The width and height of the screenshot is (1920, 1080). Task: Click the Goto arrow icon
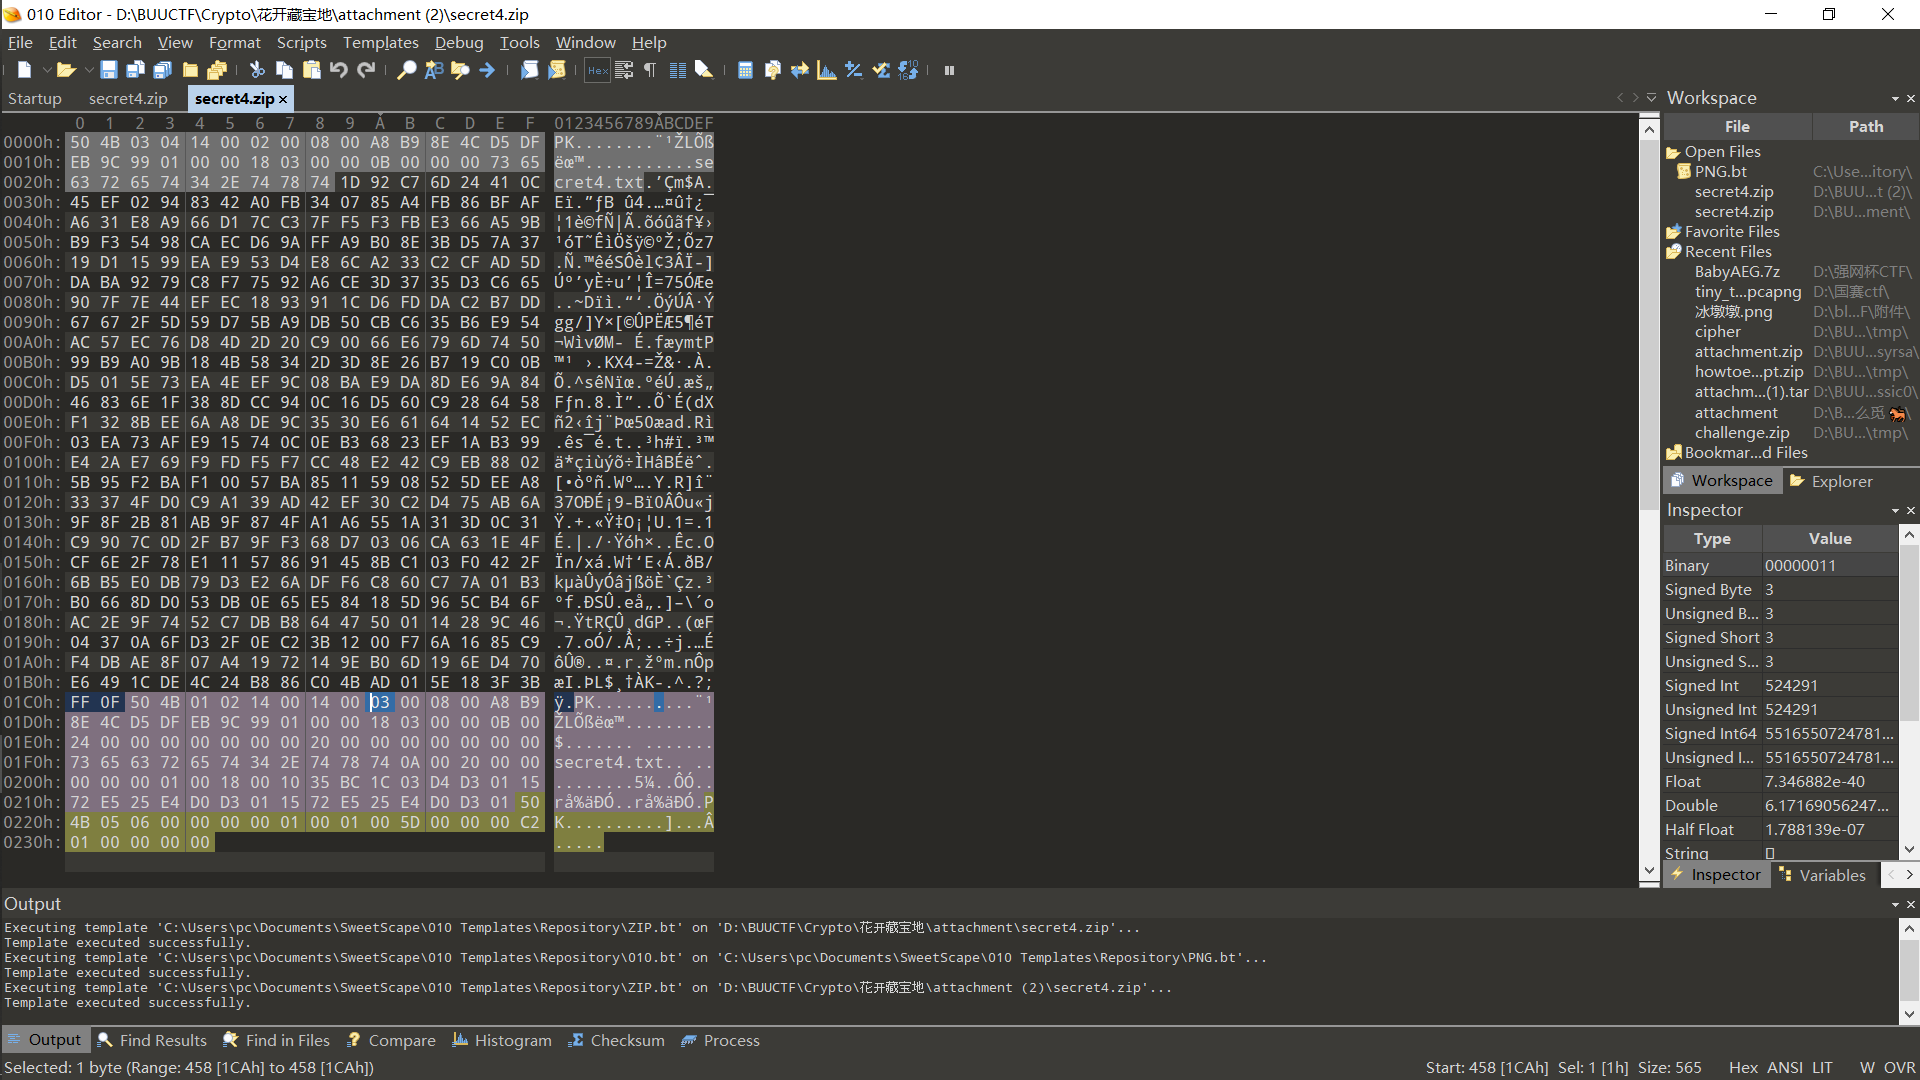(x=487, y=70)
